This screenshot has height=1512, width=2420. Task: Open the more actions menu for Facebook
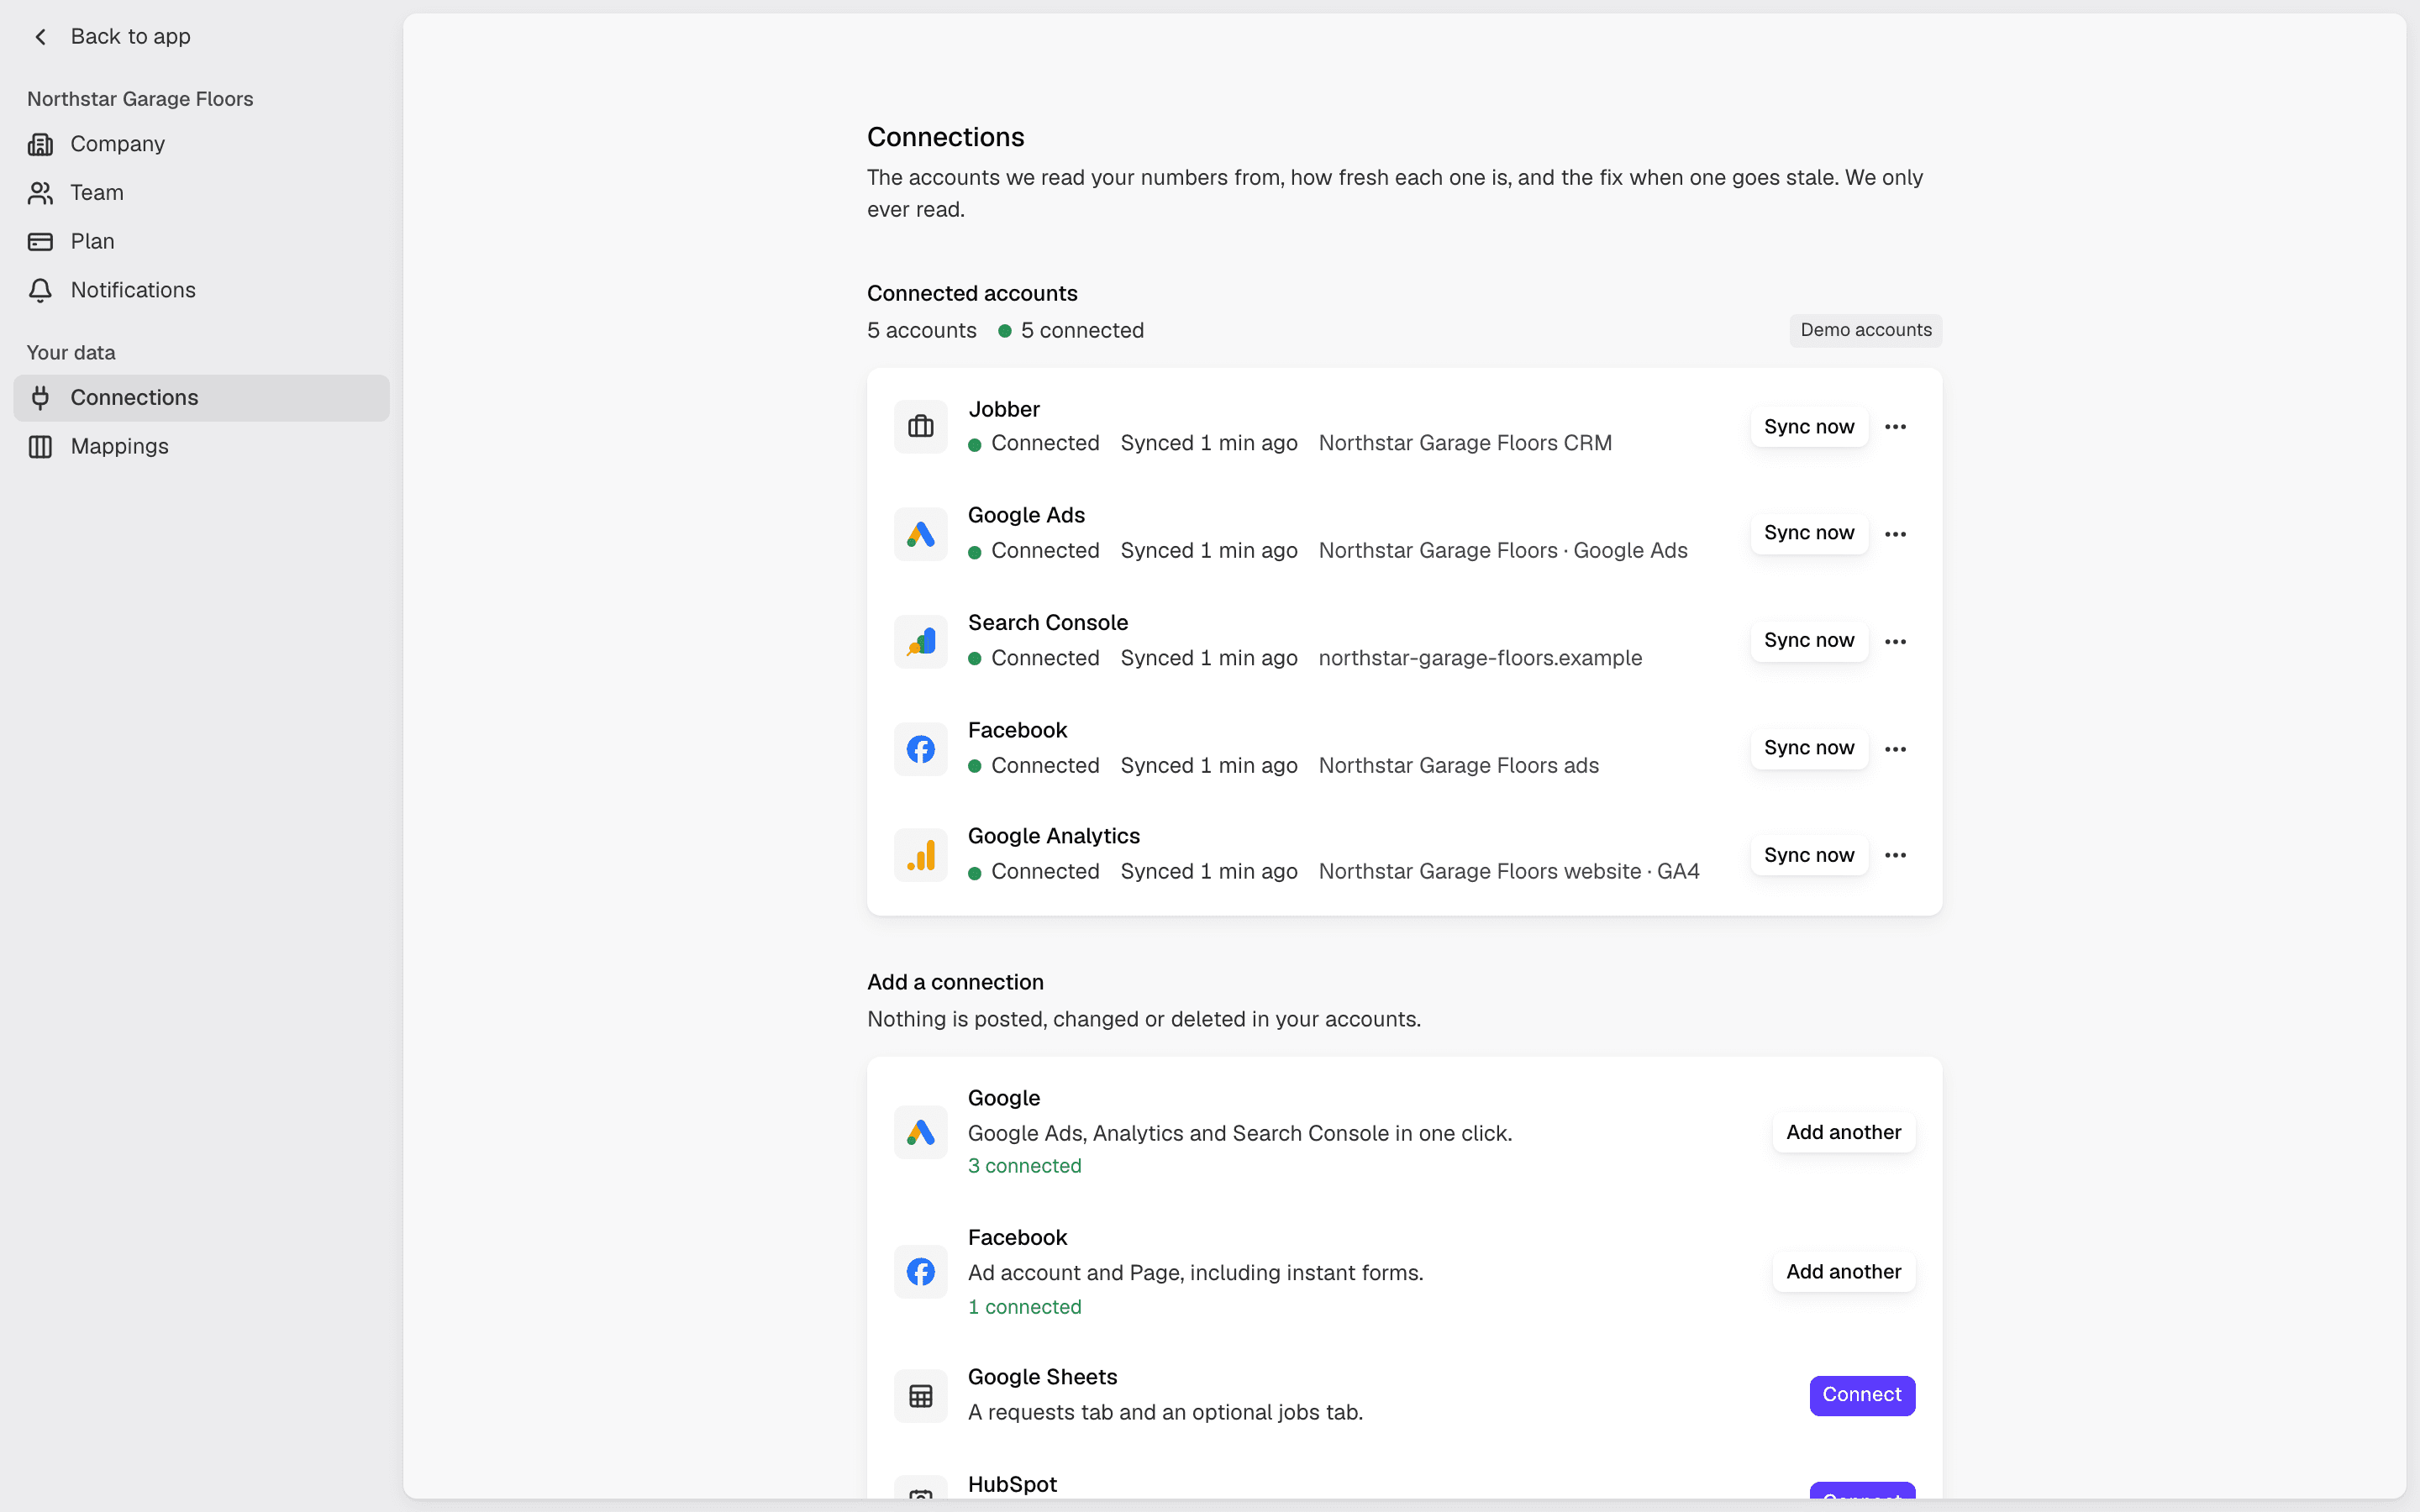(1895, 749)
